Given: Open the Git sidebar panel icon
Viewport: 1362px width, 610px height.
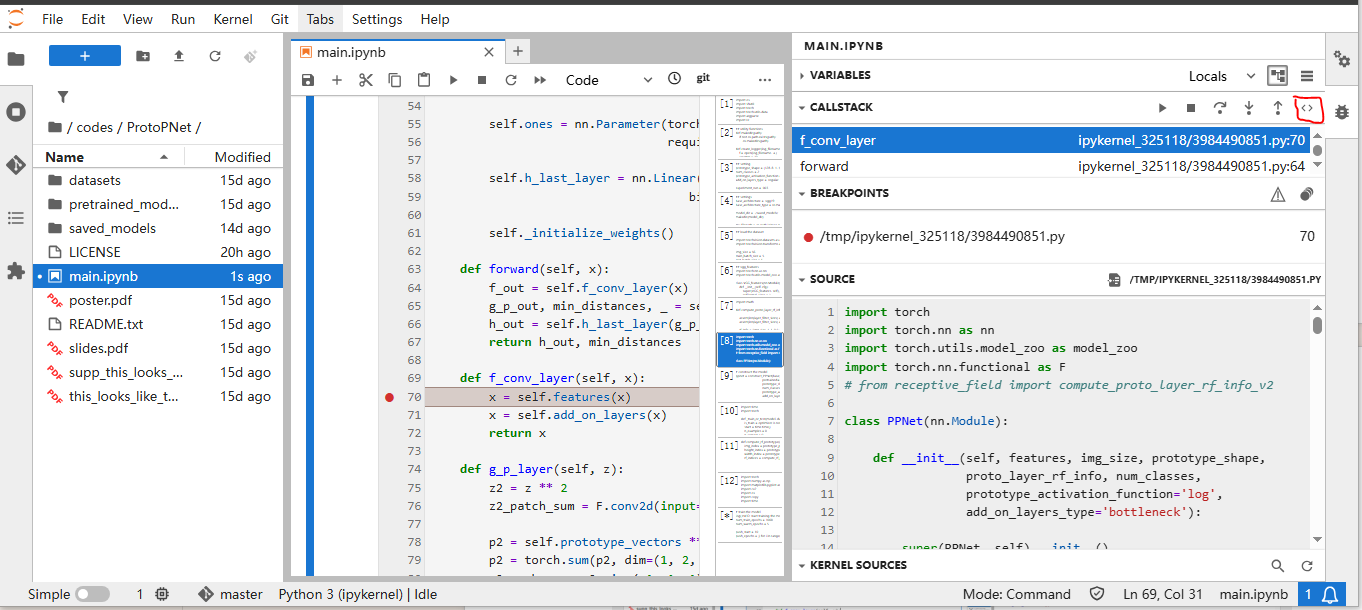Looking at the screenshot, I should point(16,165).
